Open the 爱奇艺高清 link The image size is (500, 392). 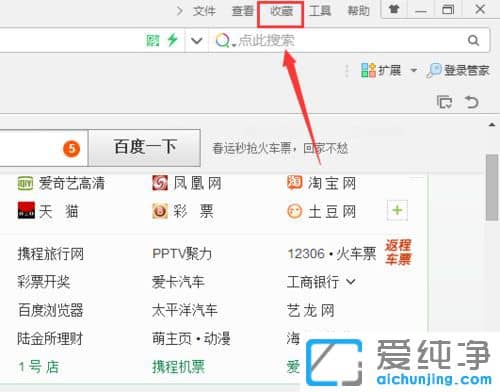point(72,183)
